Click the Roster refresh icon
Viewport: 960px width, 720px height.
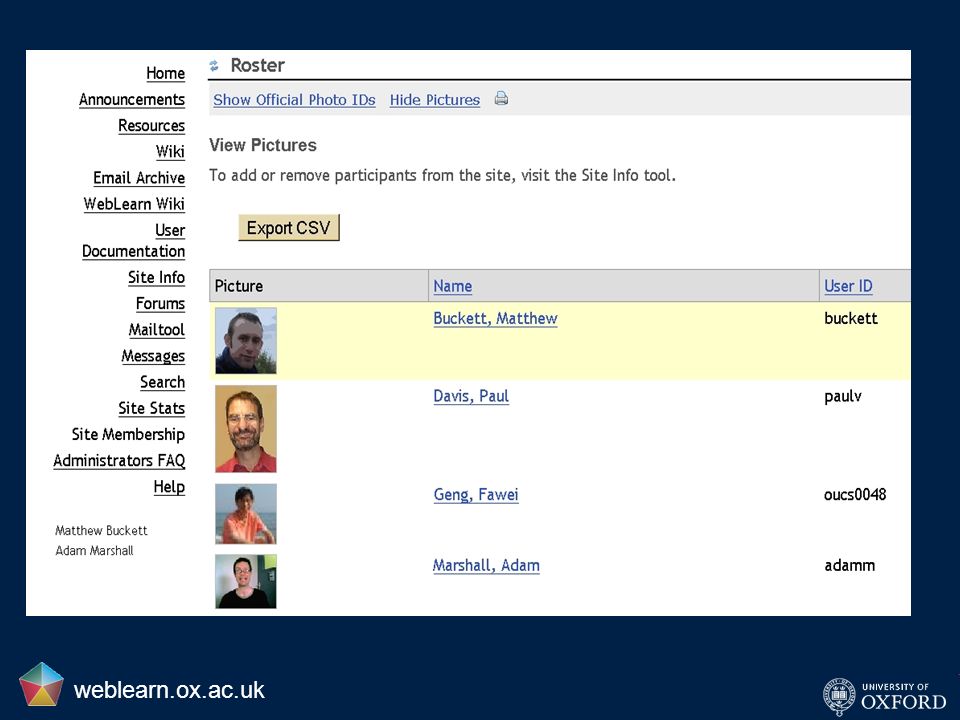214,66
